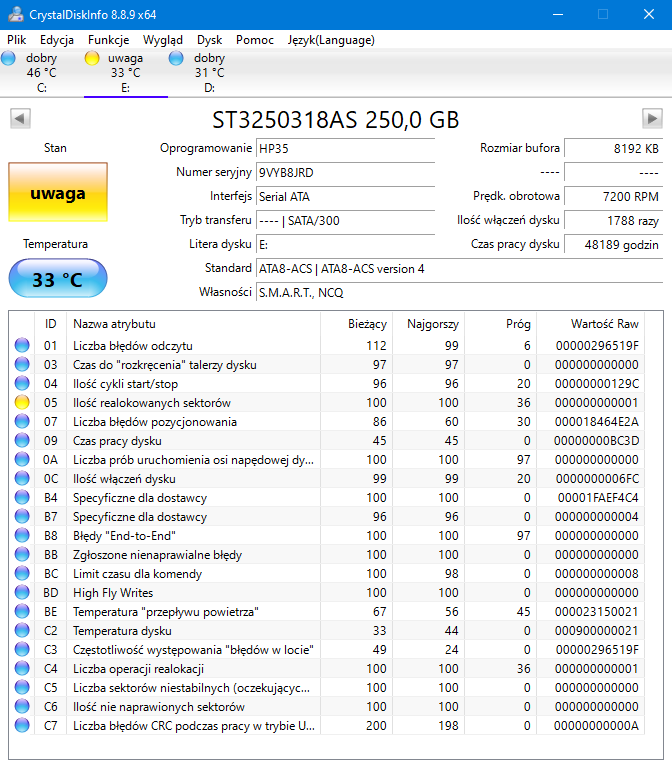Click the 1788 razy power-on count field
The height and width of the screenshot is (766, 672).
pos(613,220)
